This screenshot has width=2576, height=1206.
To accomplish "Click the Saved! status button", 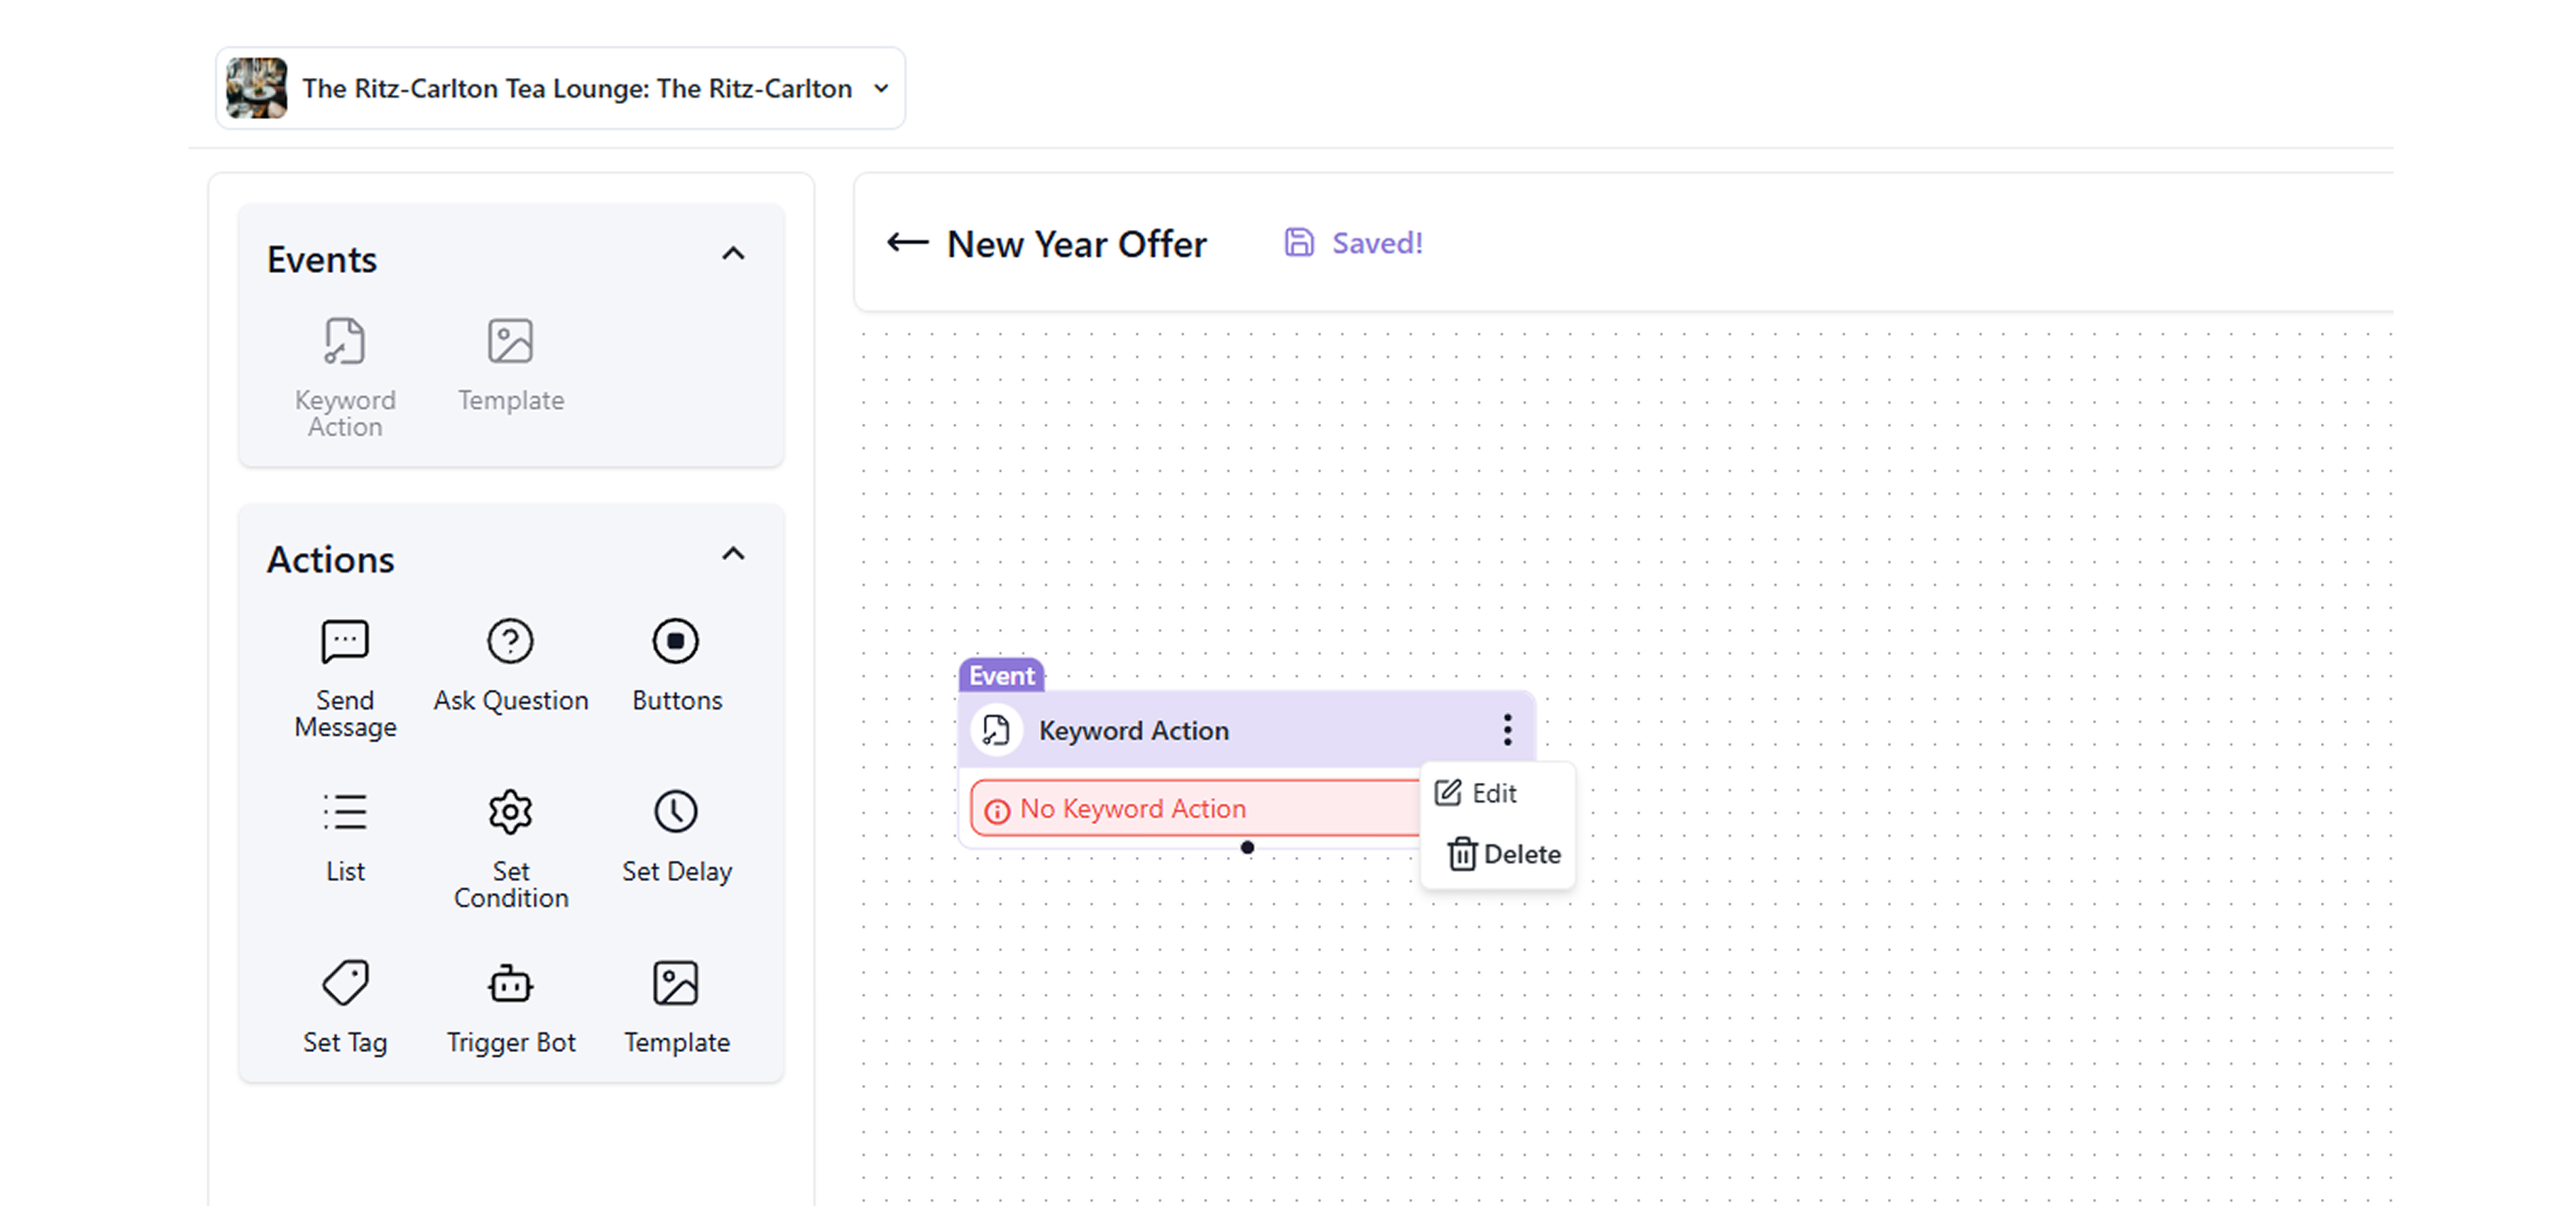I will click(x=1354, y=243).
